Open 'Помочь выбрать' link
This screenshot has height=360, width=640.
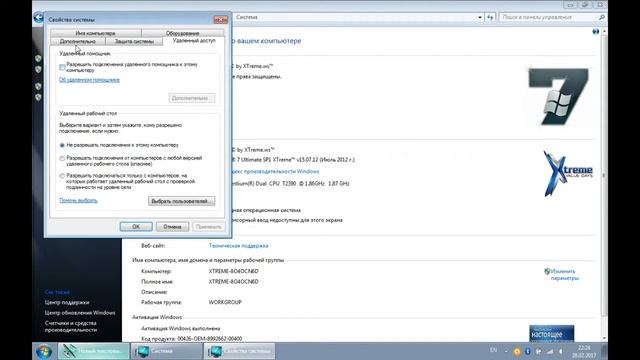coord(78,200)
